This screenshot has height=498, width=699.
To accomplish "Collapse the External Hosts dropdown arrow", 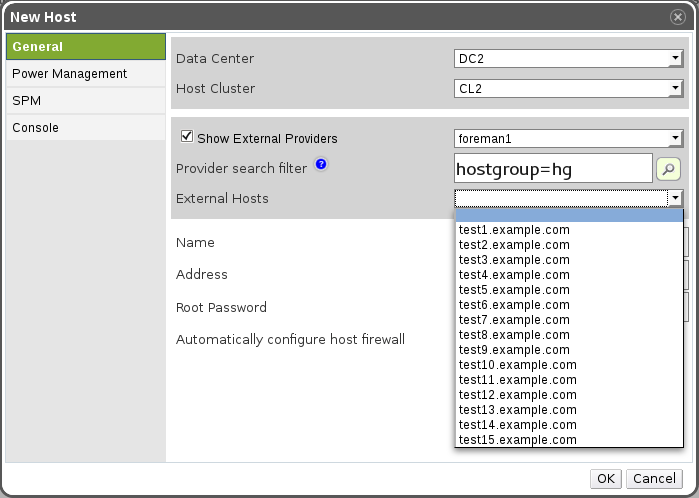I will tap(676, 199).
